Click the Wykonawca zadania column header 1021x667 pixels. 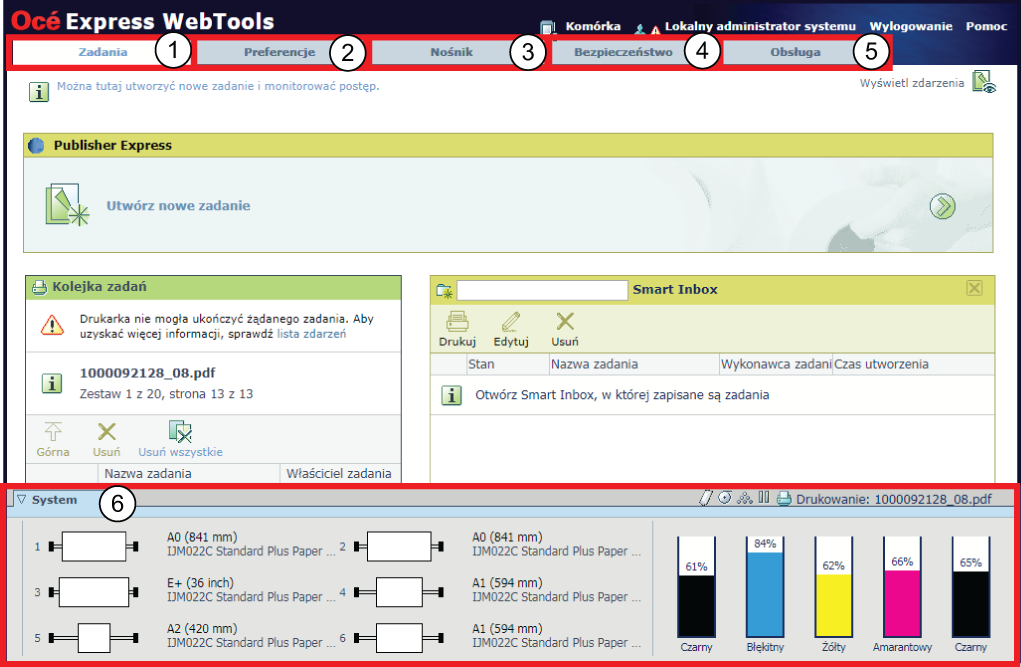click(776, 364)
